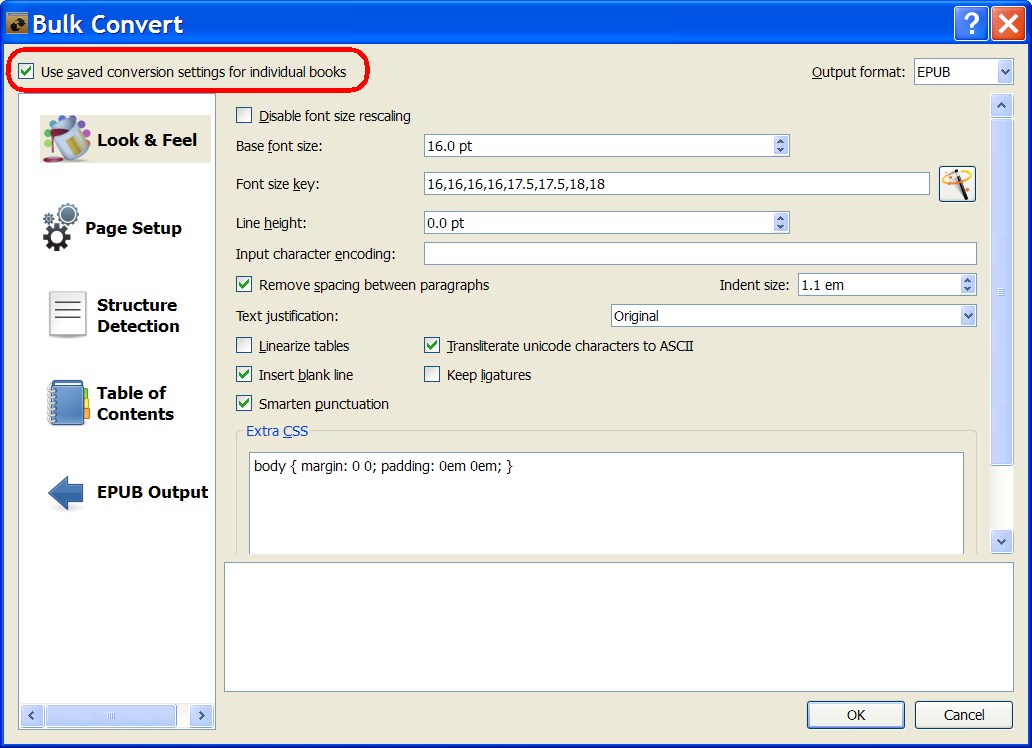Click sidebar scroll left arrow
This screenshot has height=748, width=1032.
click(31, 715)
